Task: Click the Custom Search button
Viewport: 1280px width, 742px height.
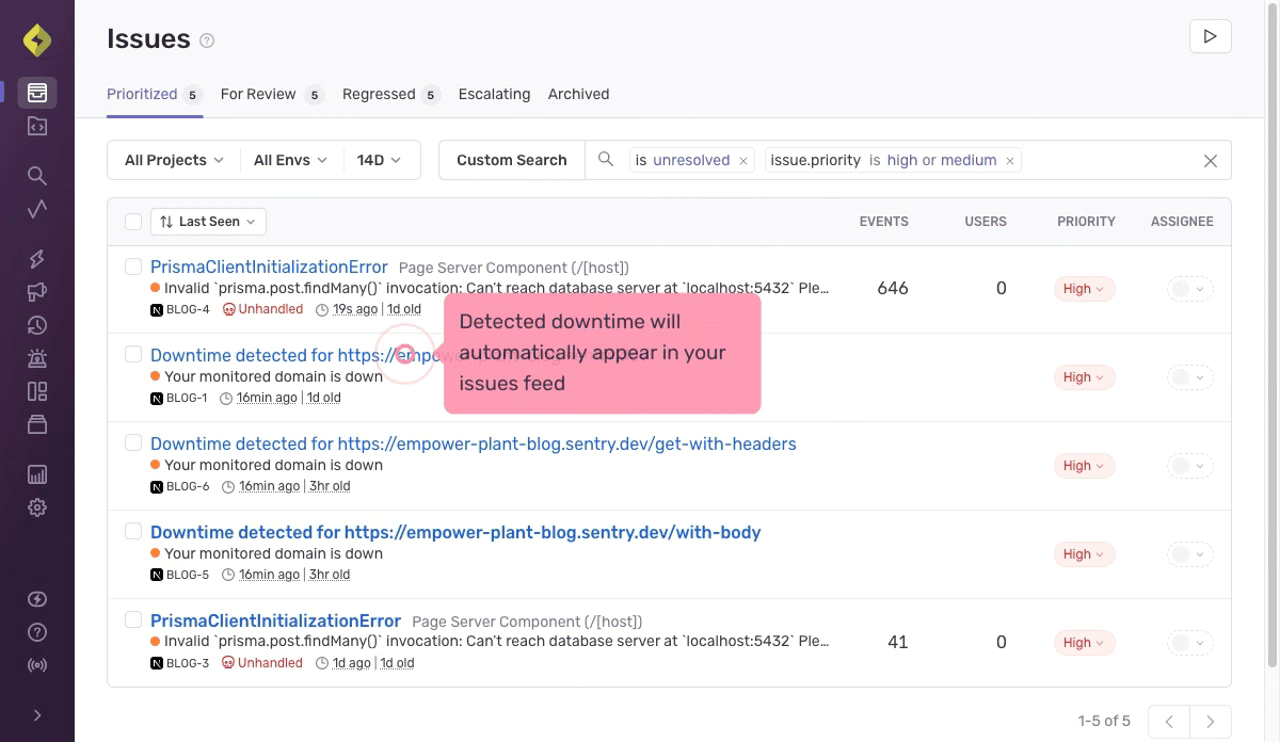Action: (x=511, y=160)
